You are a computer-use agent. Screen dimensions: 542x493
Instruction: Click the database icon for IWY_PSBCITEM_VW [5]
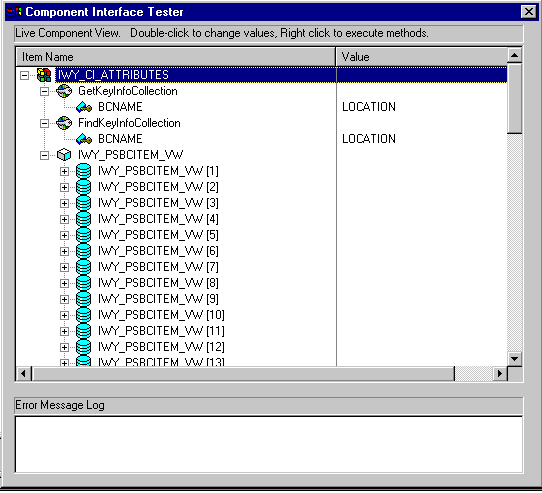point(83,235)
